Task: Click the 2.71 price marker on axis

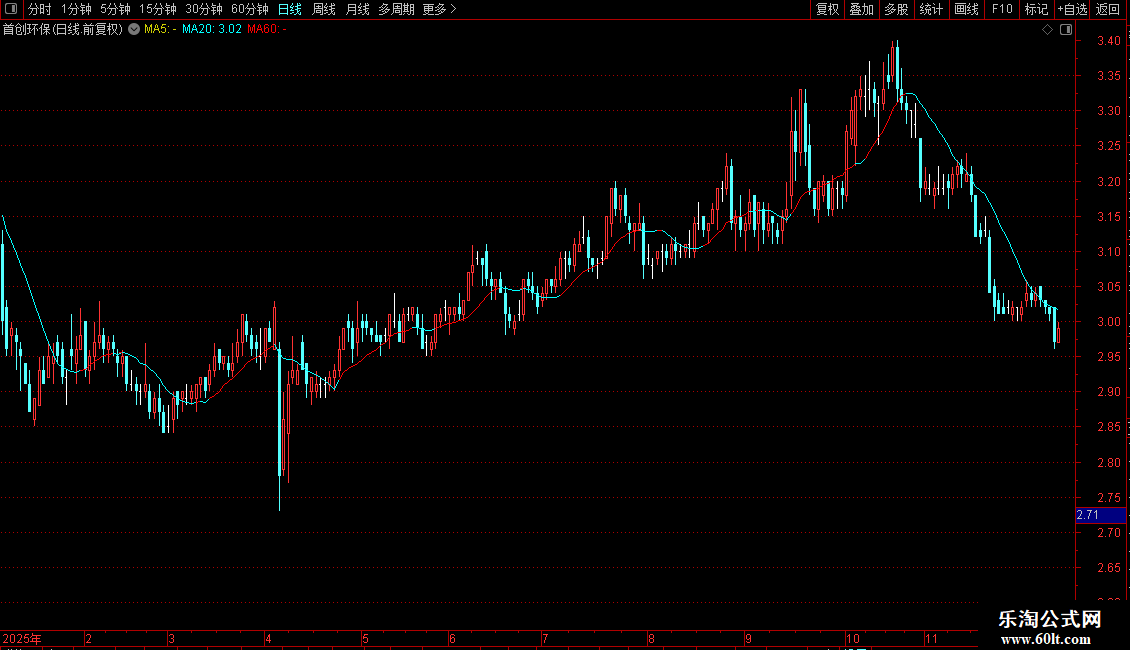Action: click(x=1100, y=515)
